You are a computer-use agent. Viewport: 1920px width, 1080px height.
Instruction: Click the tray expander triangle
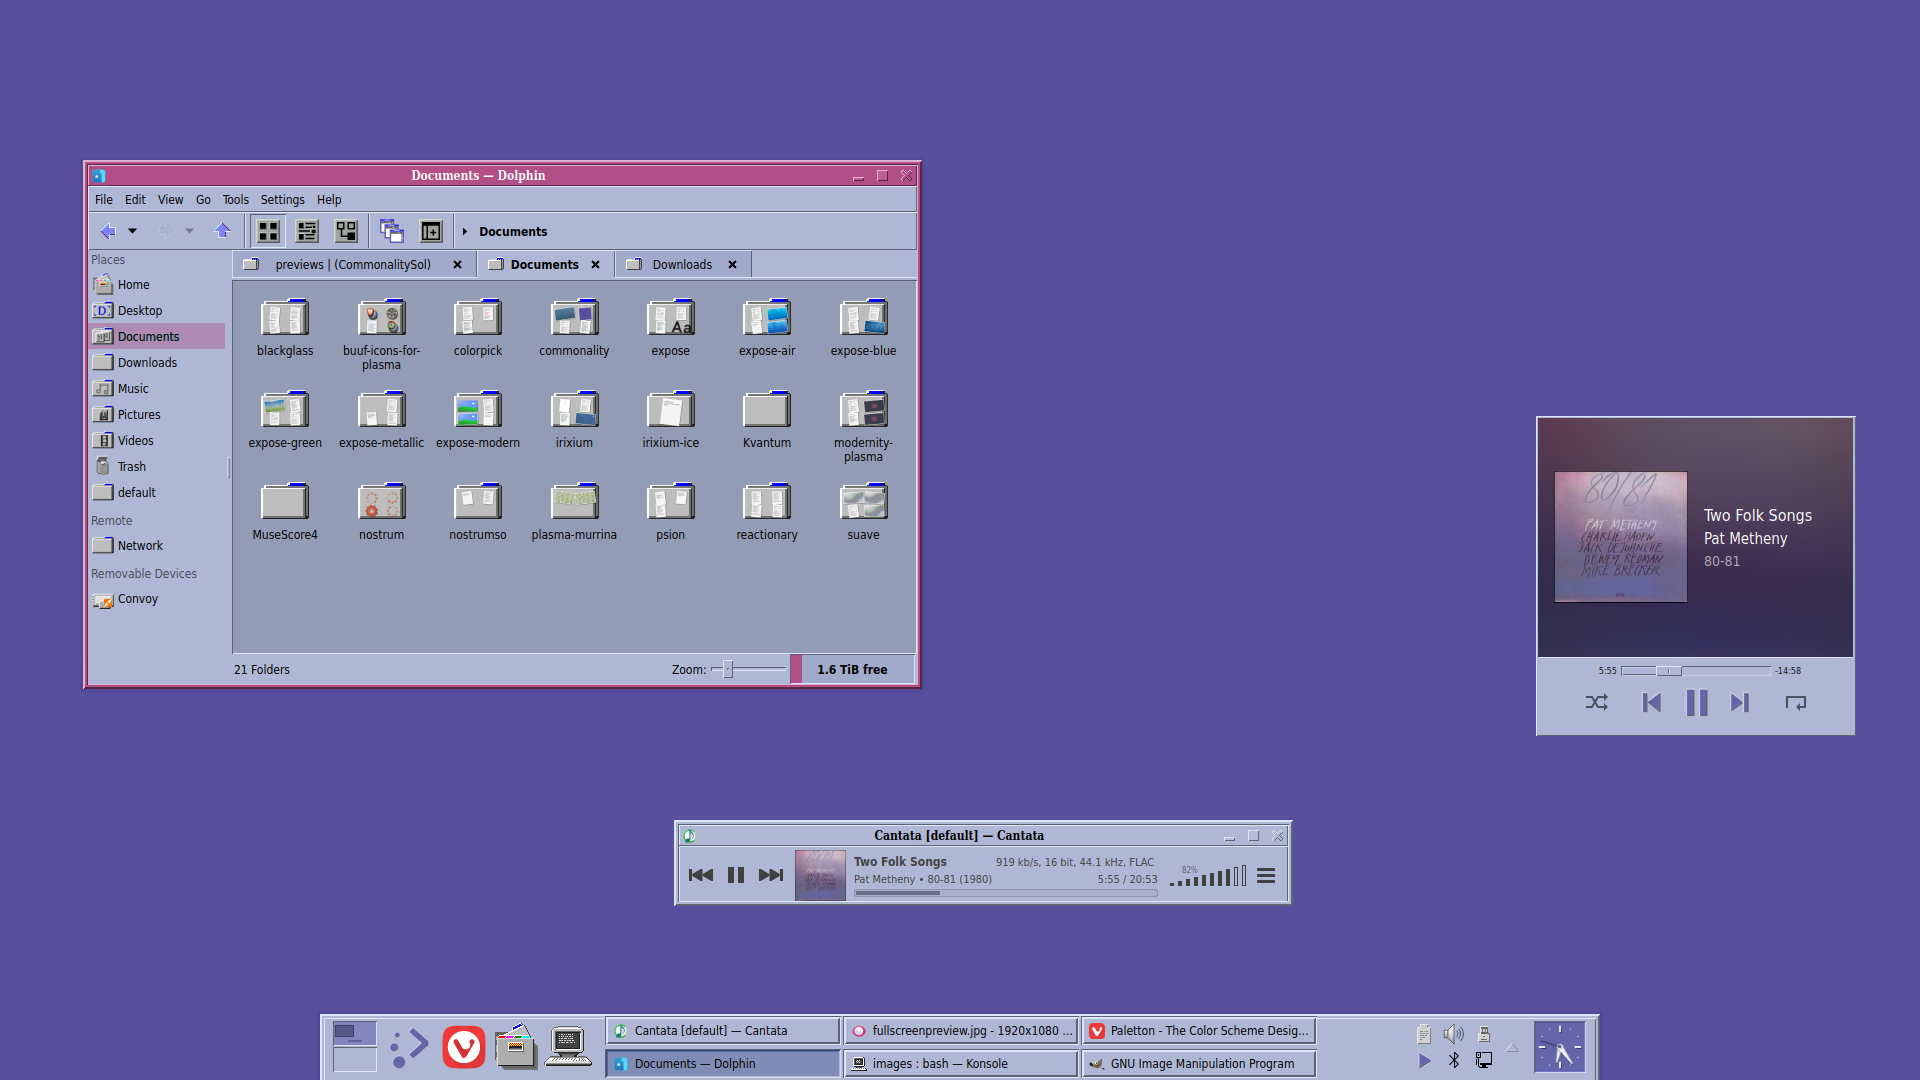[1512, 1049]
